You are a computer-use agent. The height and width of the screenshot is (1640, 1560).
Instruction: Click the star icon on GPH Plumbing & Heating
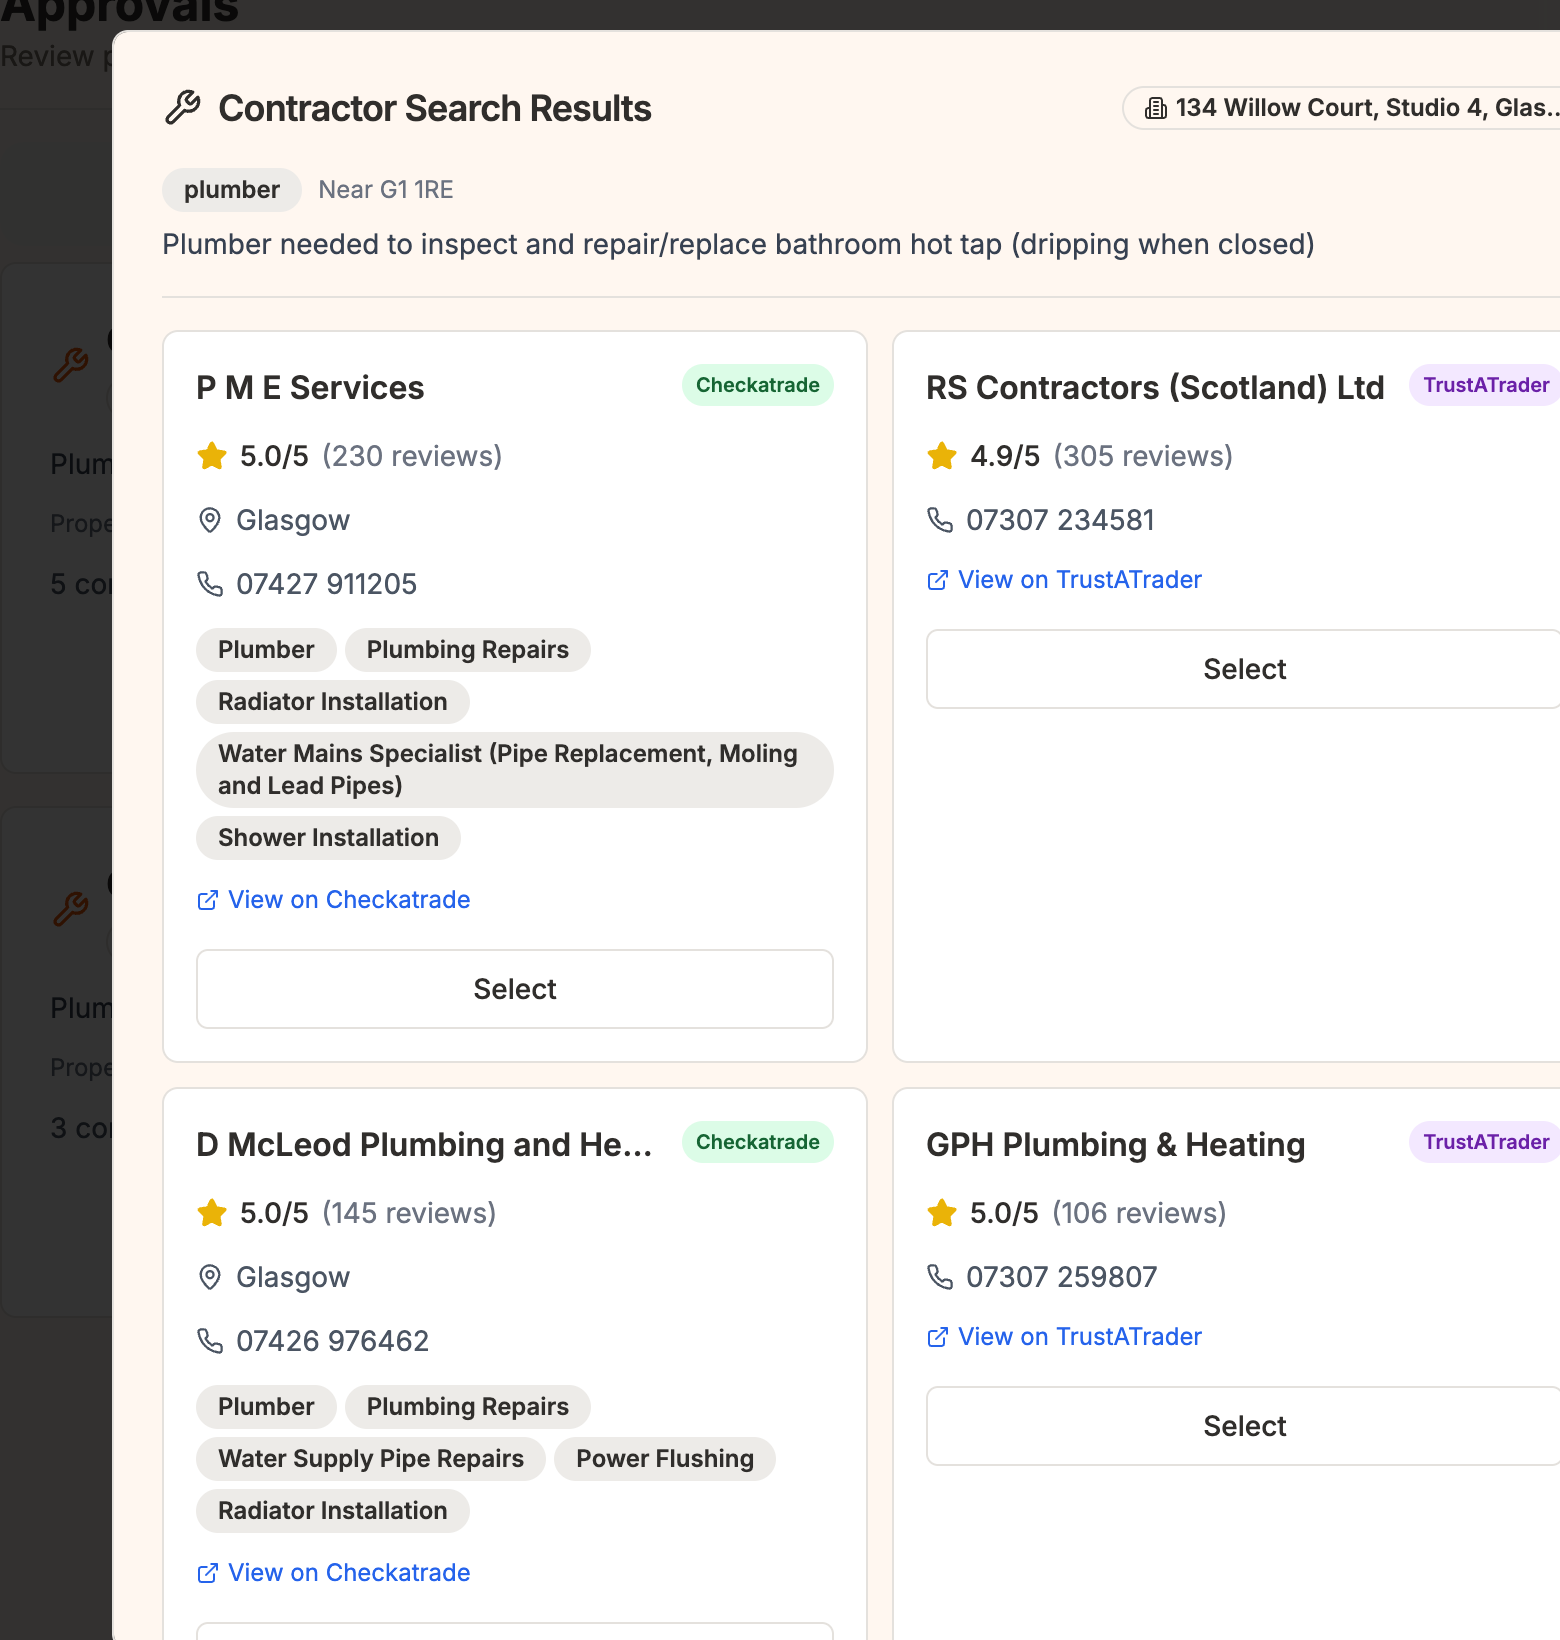coord(942,1213)
